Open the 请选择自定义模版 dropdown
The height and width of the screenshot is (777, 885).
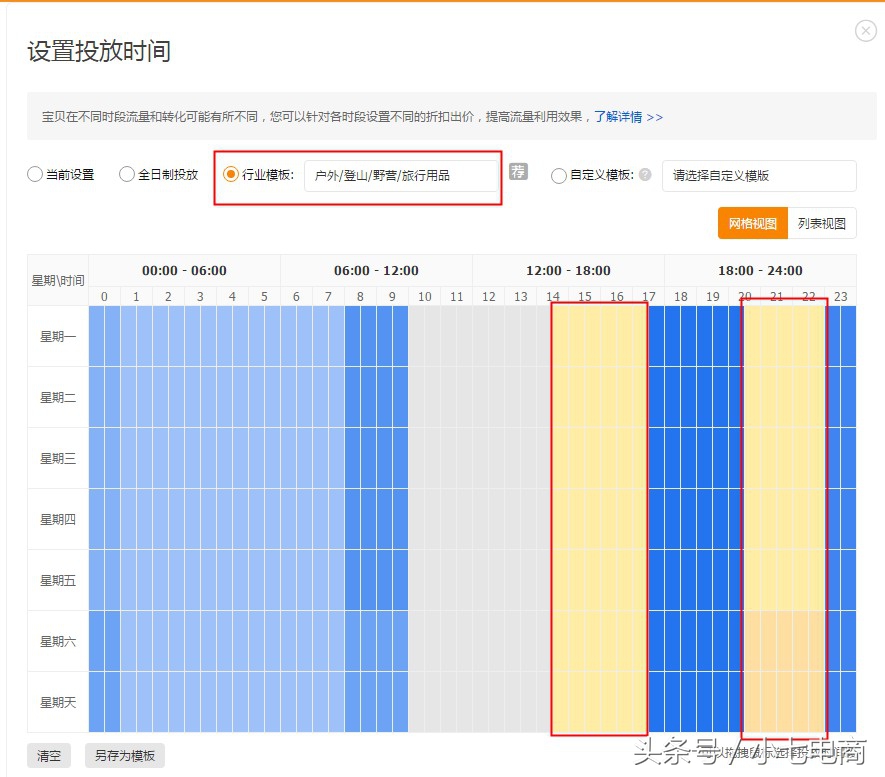pos(758,176)
